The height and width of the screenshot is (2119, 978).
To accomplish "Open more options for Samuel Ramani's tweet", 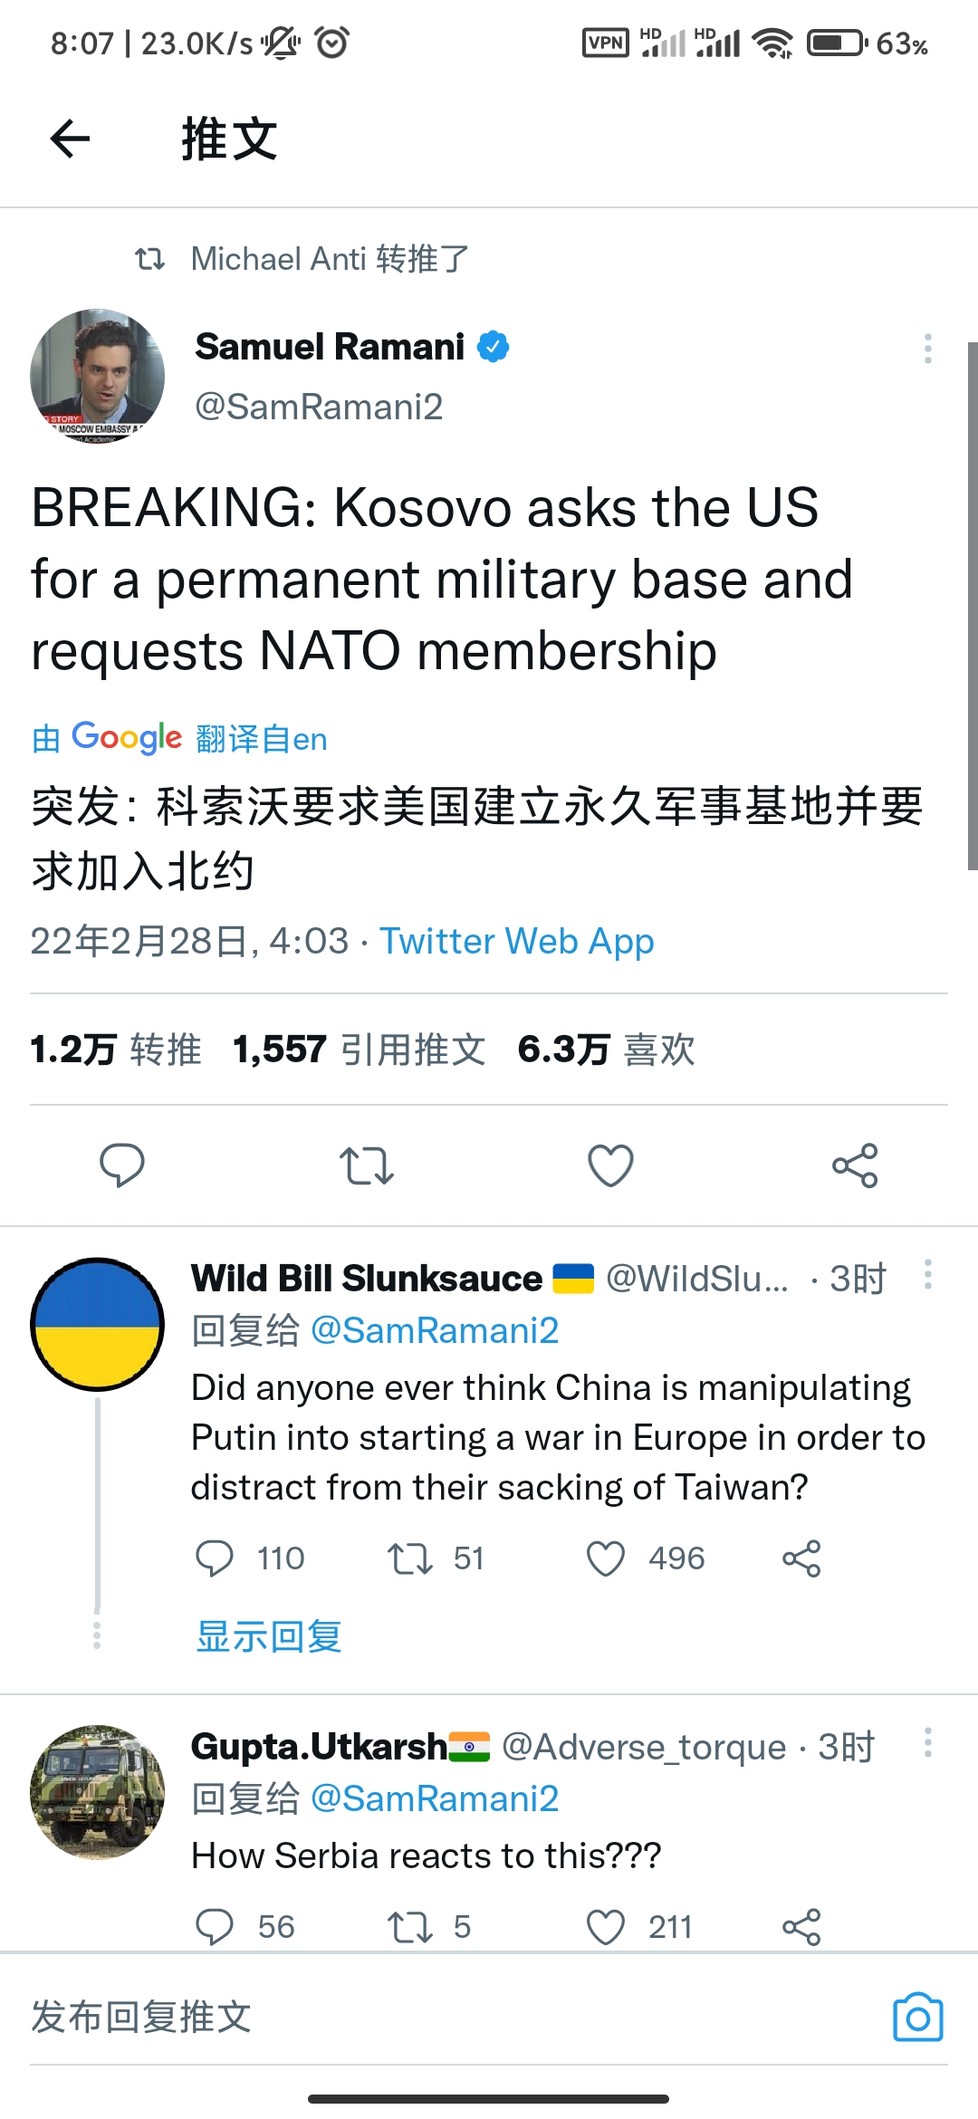I will 928,348.
